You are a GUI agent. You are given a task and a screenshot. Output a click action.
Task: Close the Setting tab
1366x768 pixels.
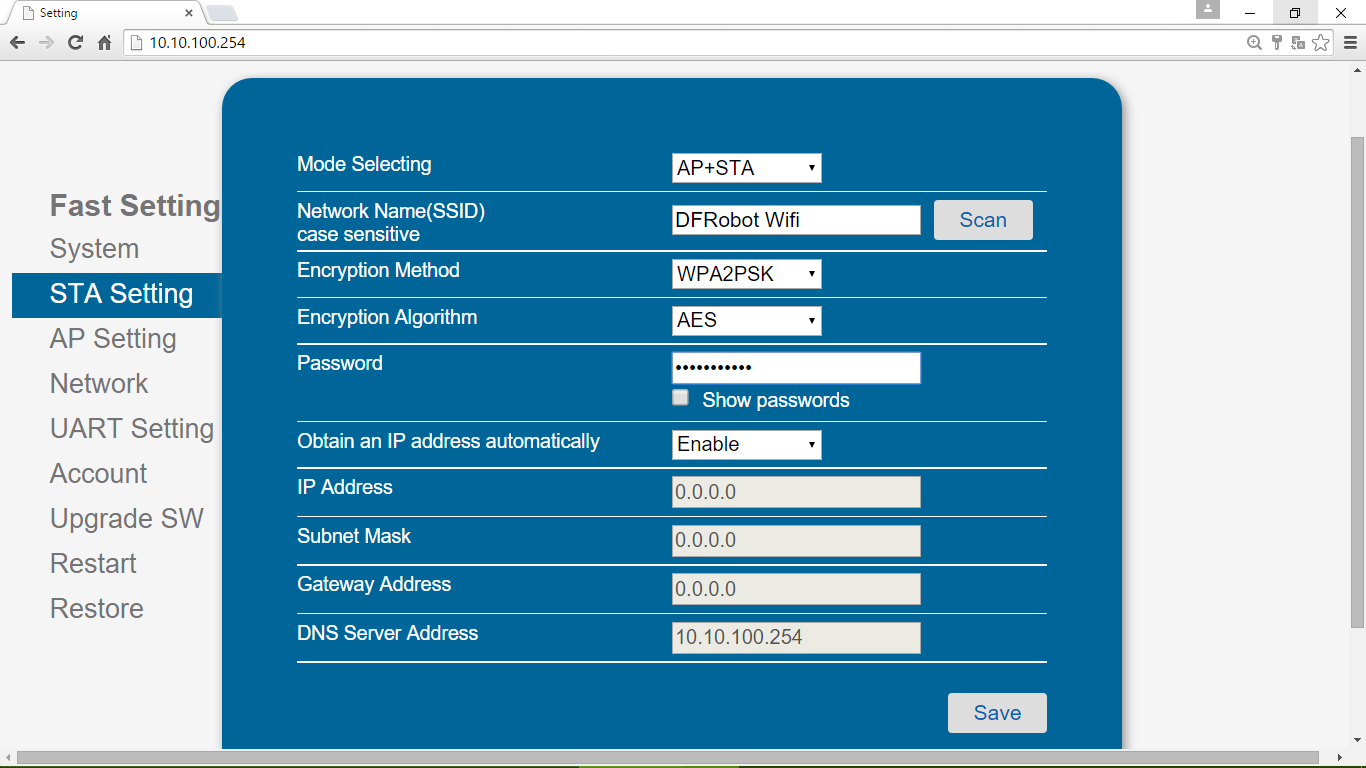[x=189, y=13]
